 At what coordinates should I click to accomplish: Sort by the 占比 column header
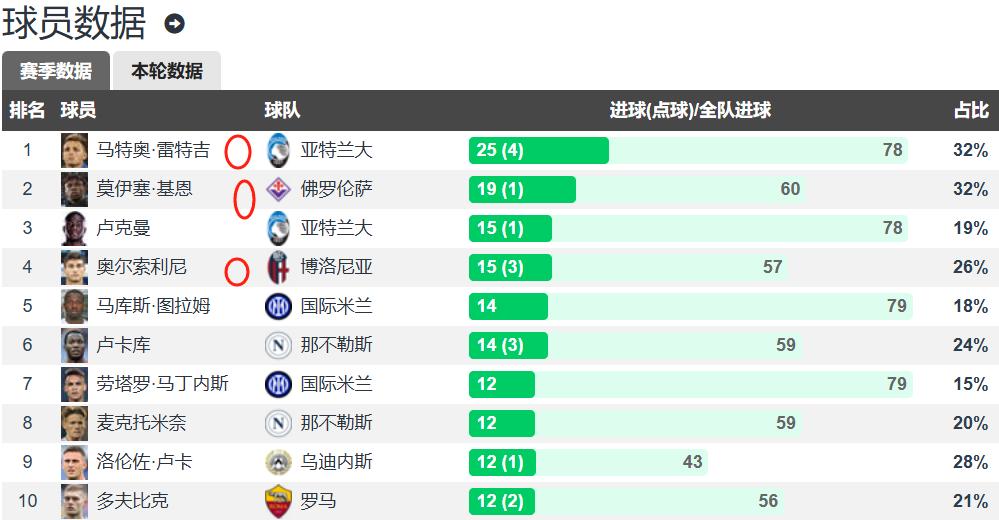pyautogui.click(x=971, y=110)
